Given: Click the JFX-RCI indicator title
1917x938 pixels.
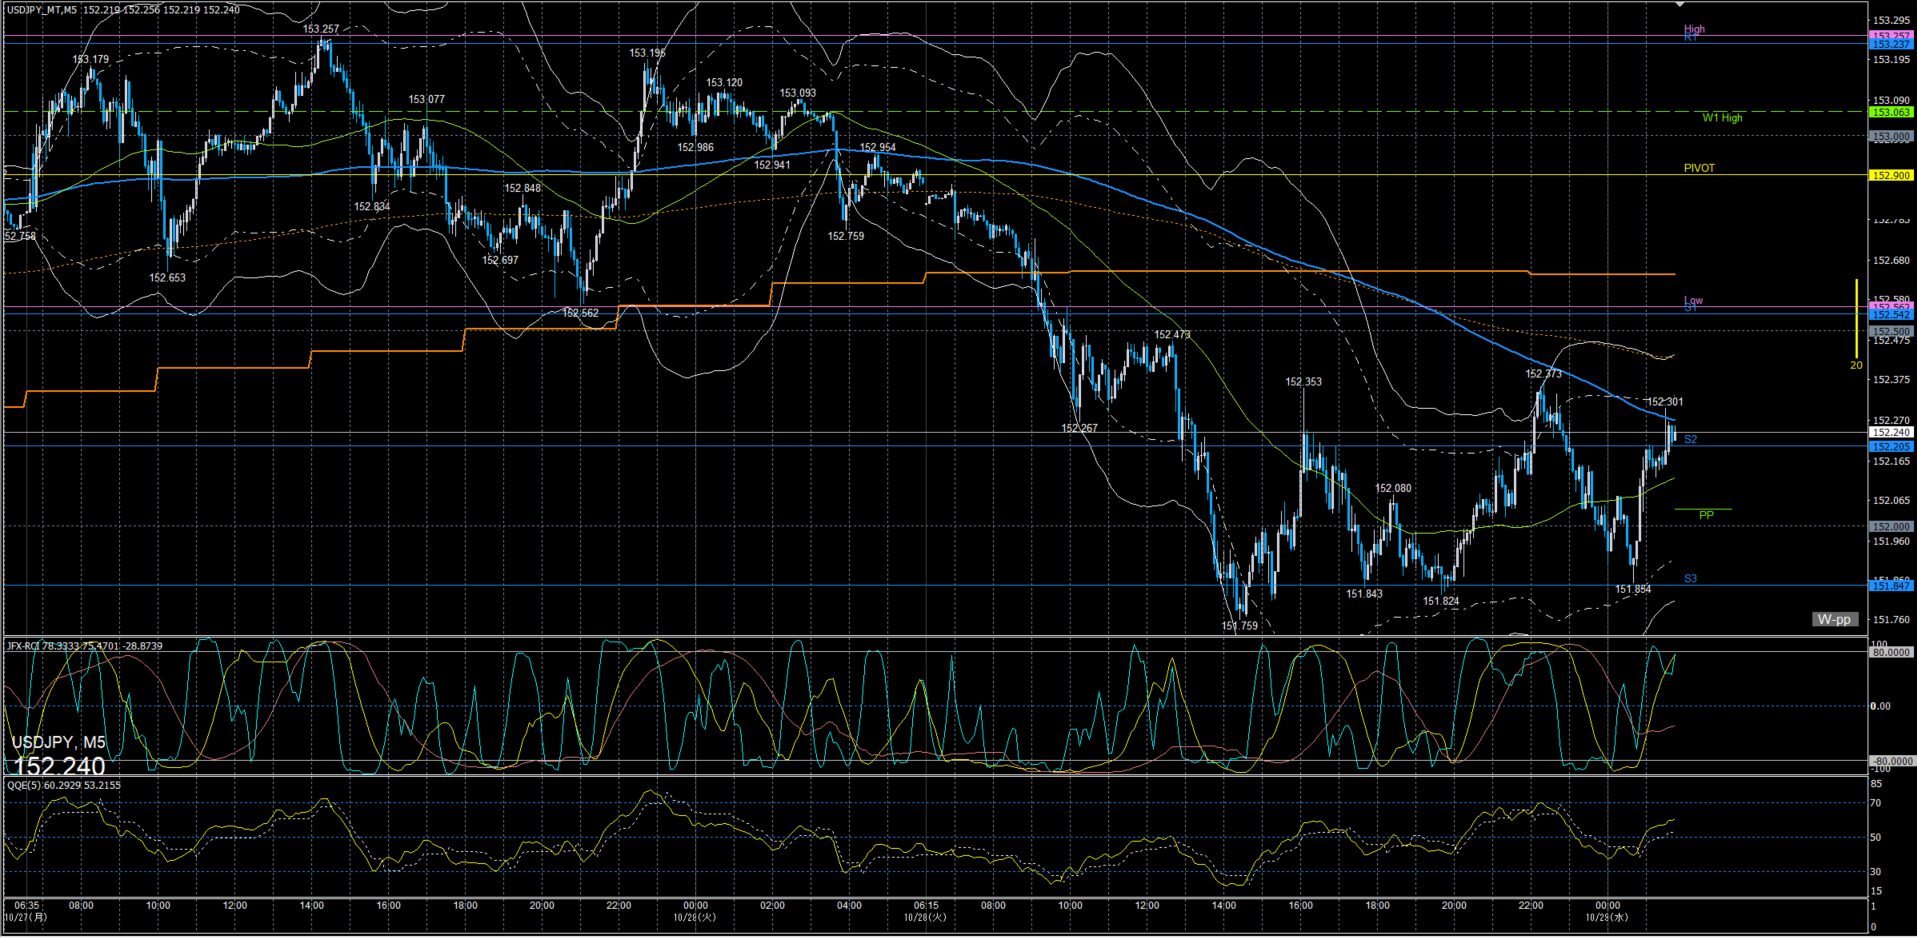Looking at the screenshot, I should (85, 646).
